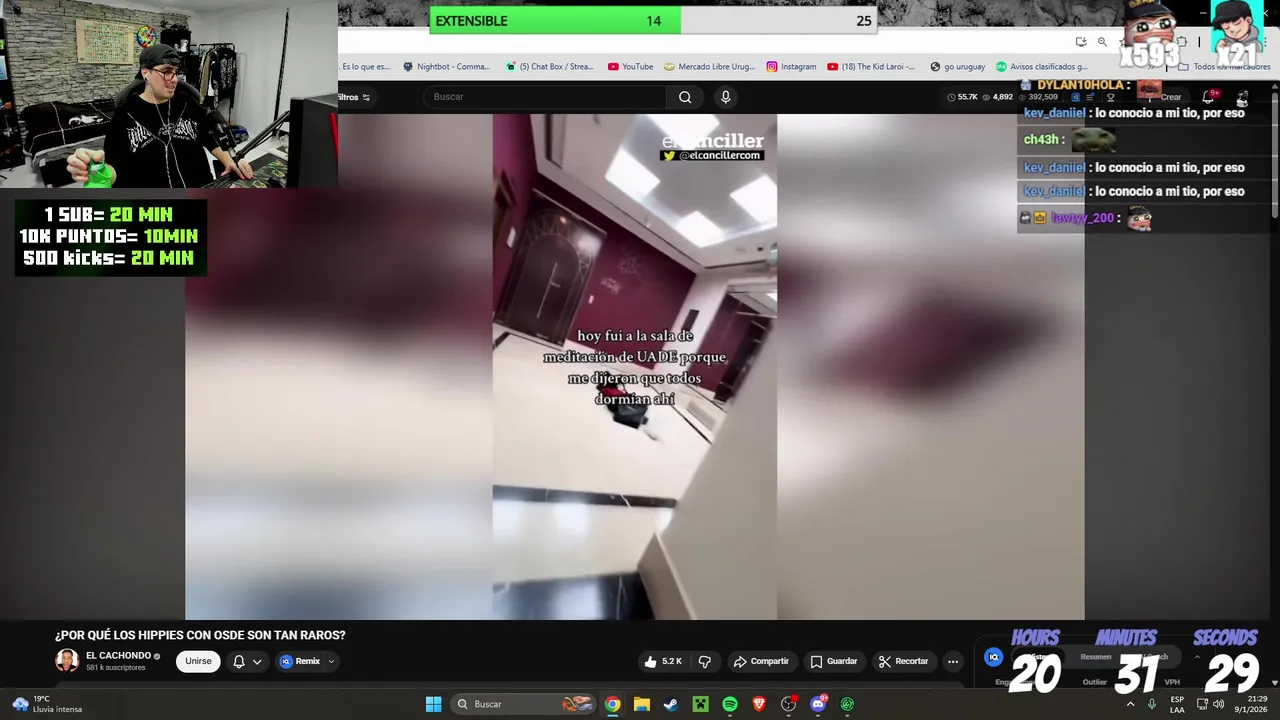This screenshot has width=1280, height=720.
Task: Type in the YouTube Buscar search field
Action: 545,97
